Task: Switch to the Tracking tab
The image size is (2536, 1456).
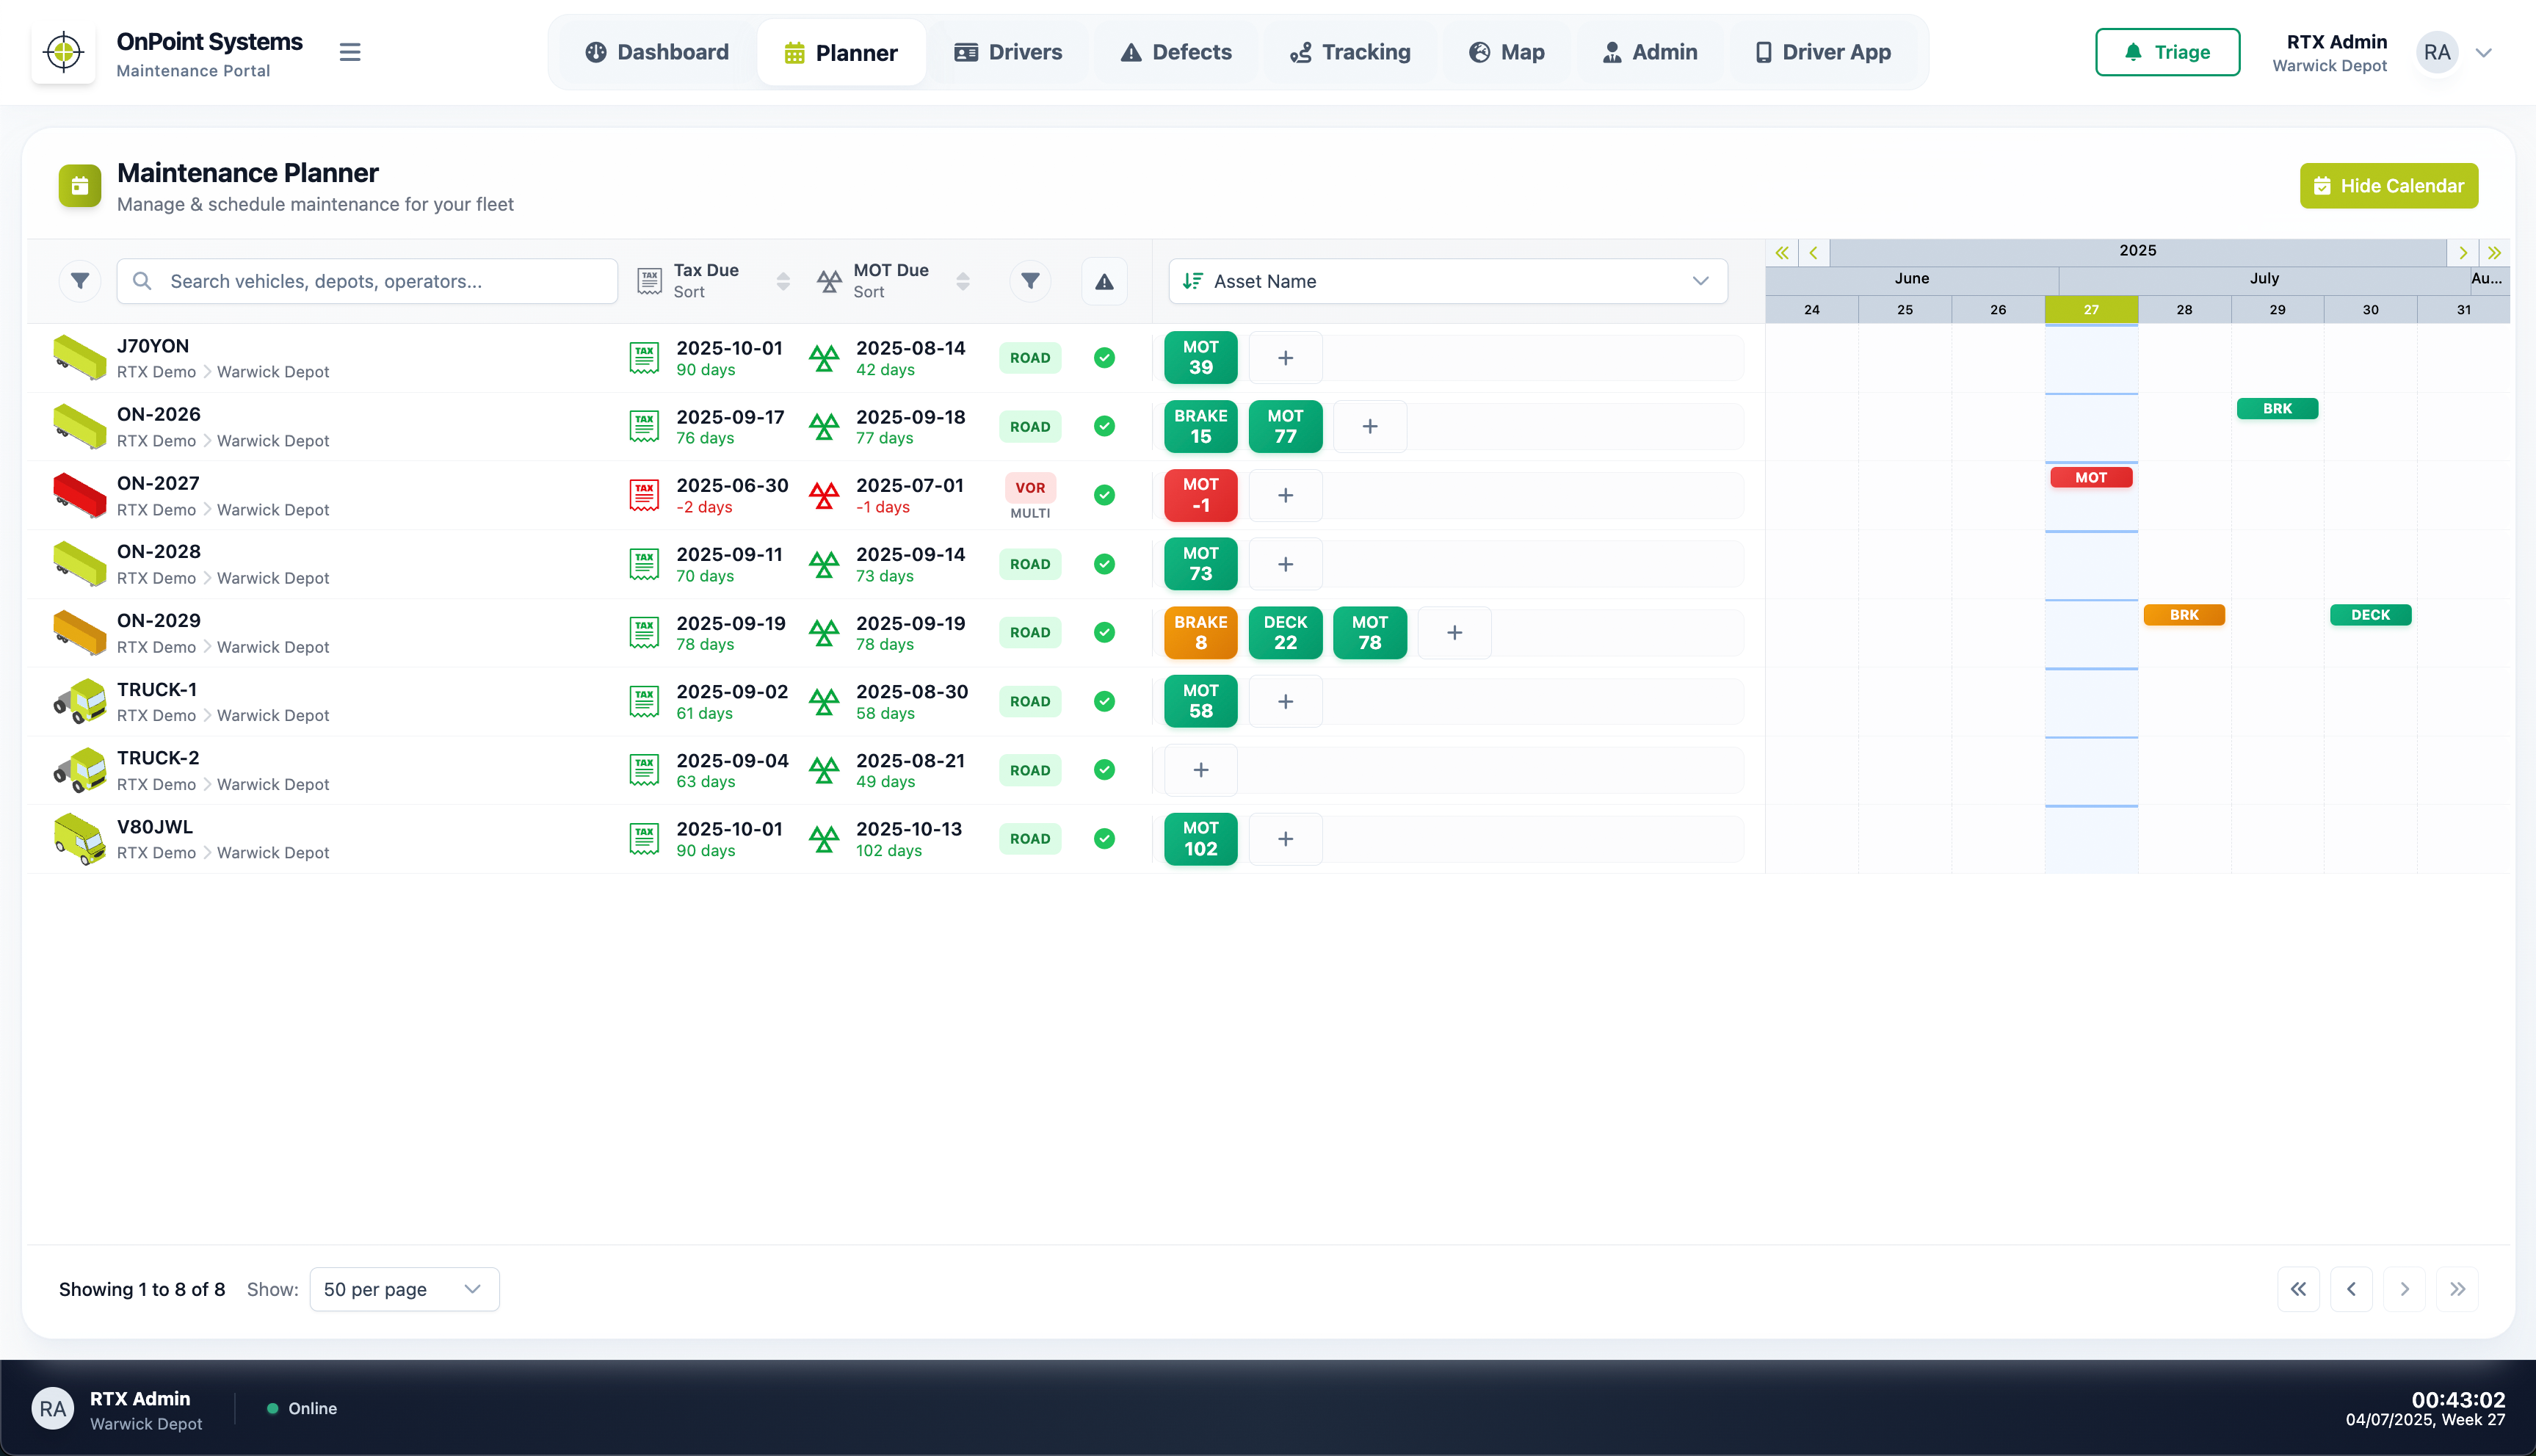Action: [1350, 52]
